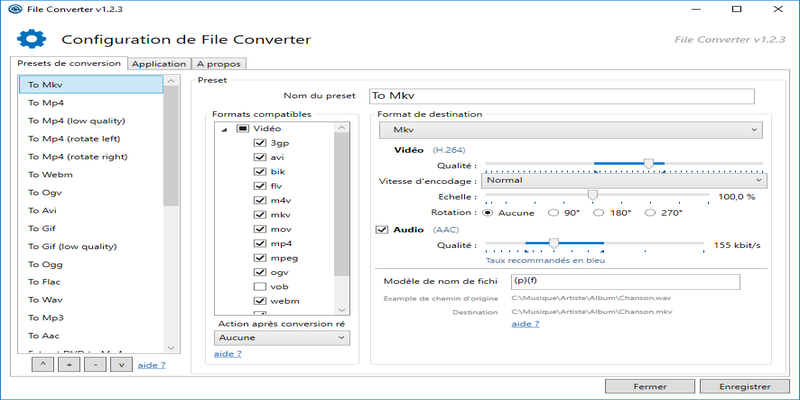Select the To Ogg preset

[x=91, y=264]
